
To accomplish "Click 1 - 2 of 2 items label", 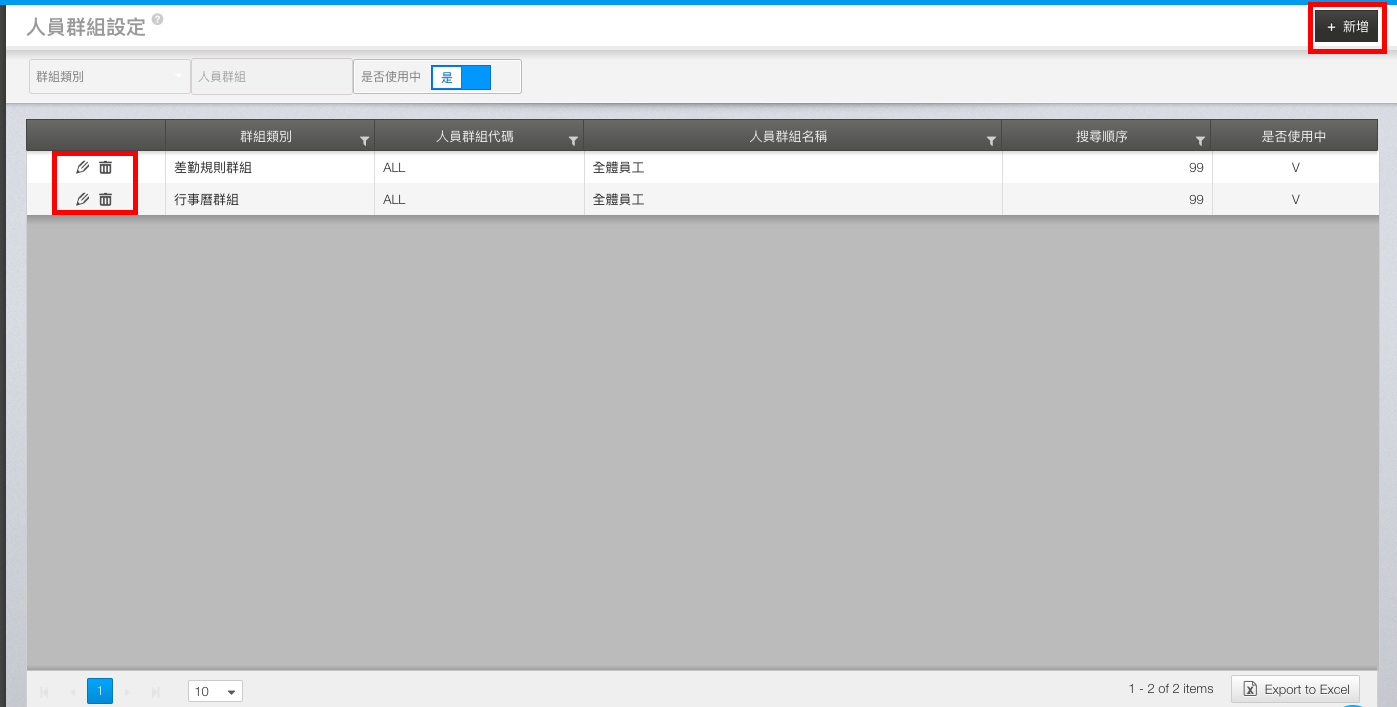I will click(x=1171, y=689).
